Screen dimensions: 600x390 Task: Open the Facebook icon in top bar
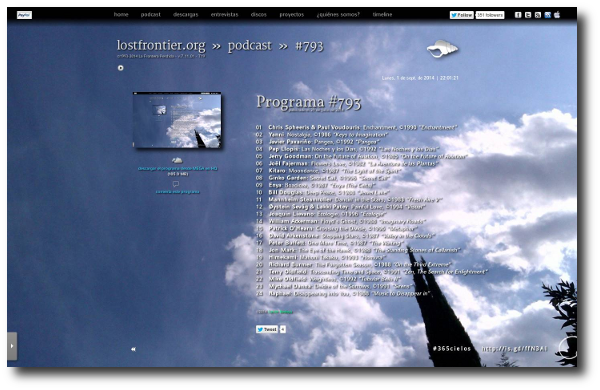pos(518,15)
